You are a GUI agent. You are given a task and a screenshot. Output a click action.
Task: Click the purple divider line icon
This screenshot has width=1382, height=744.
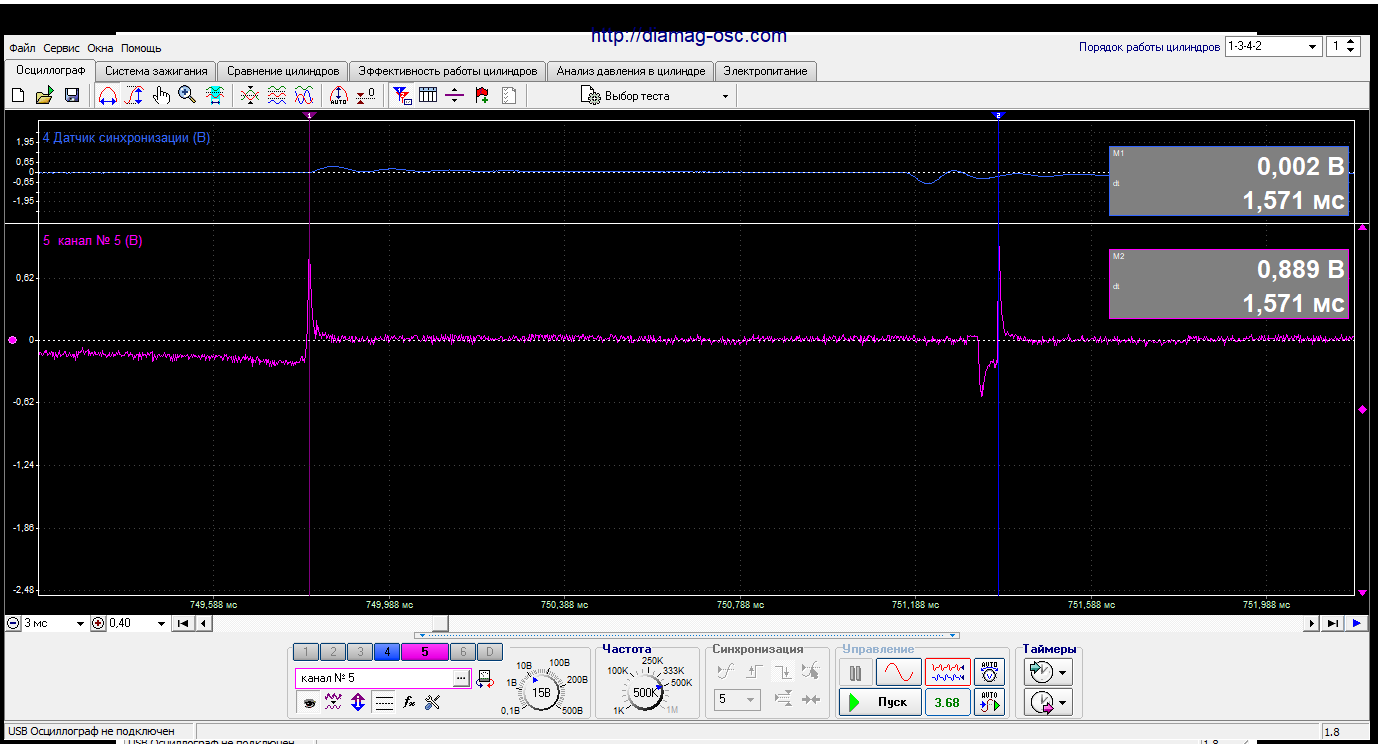(x=455, y=95)
